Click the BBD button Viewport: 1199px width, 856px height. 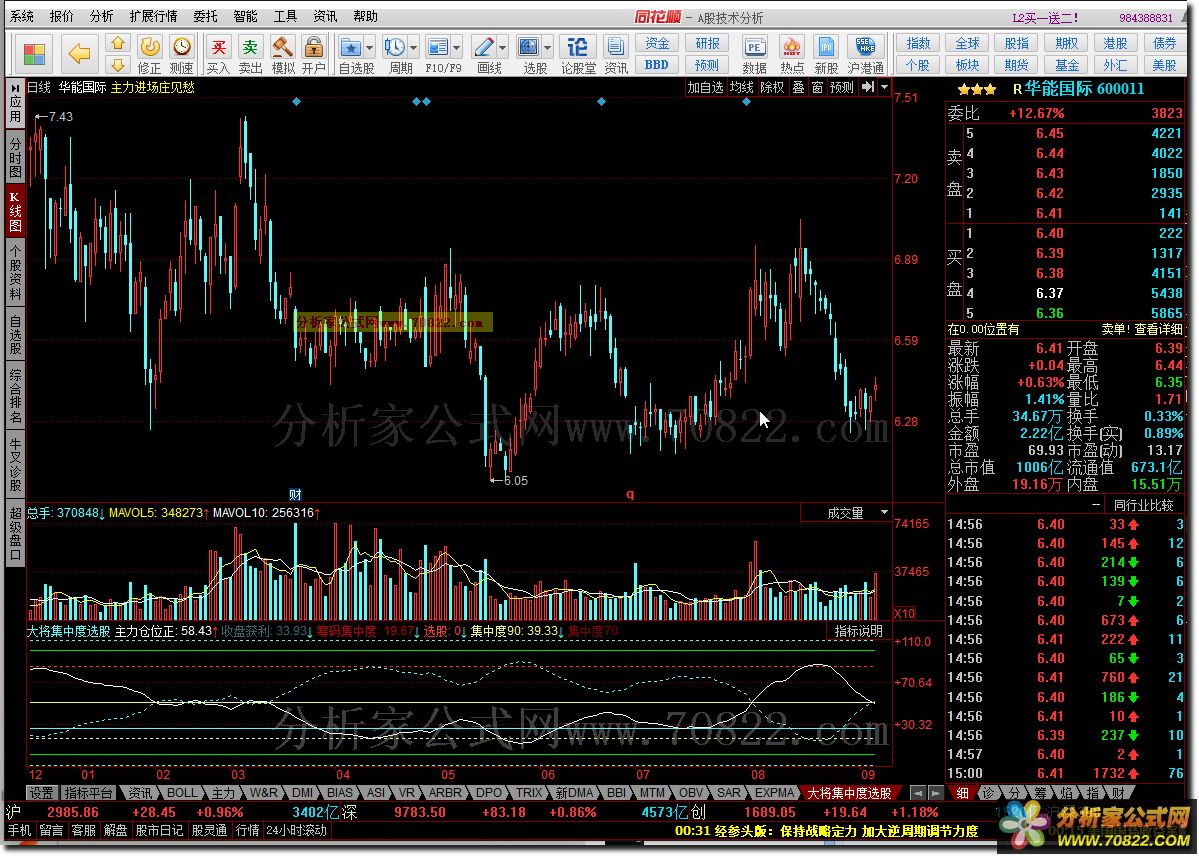click(657, 65)
